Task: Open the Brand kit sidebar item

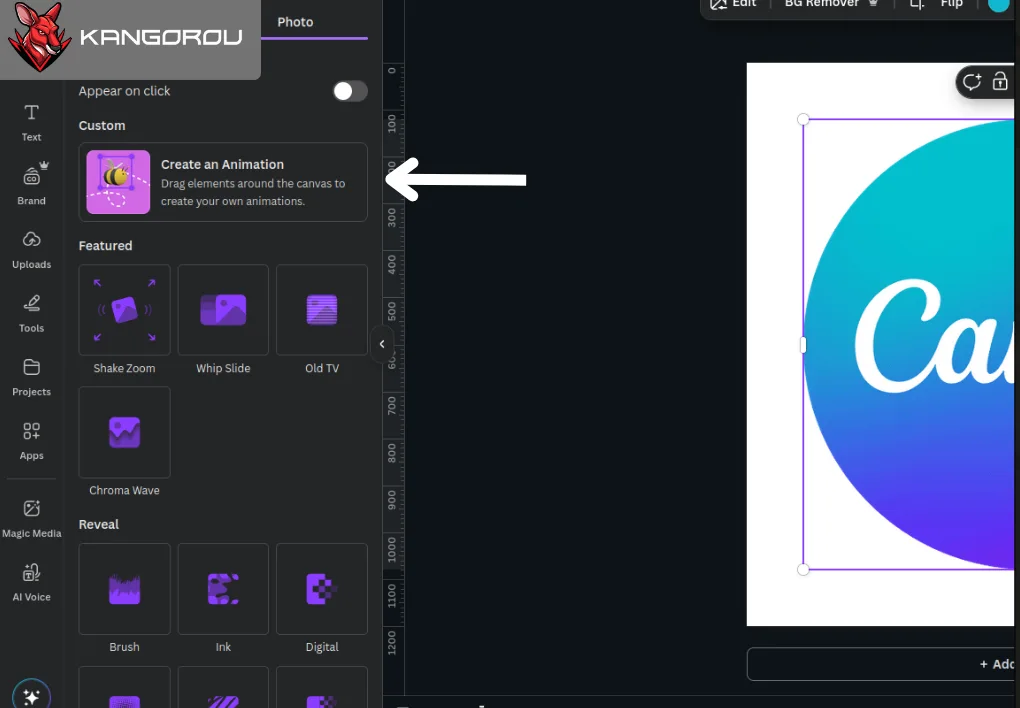Action: [31, 184]
